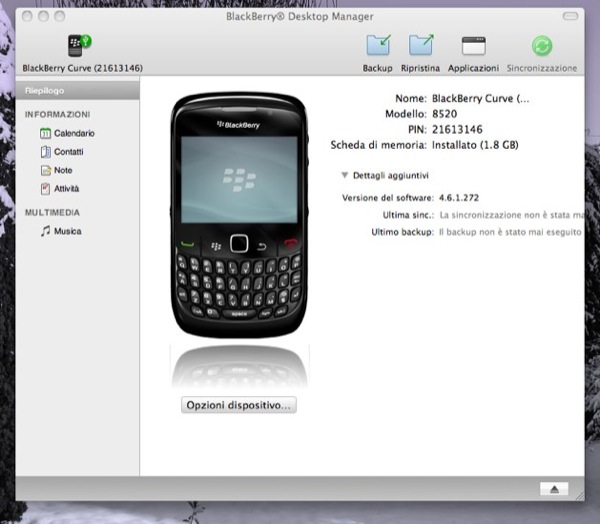The image size is (600, 524).
Task: Click the Nome value BlackBerry Curve (...
Action: click(481, 99)
